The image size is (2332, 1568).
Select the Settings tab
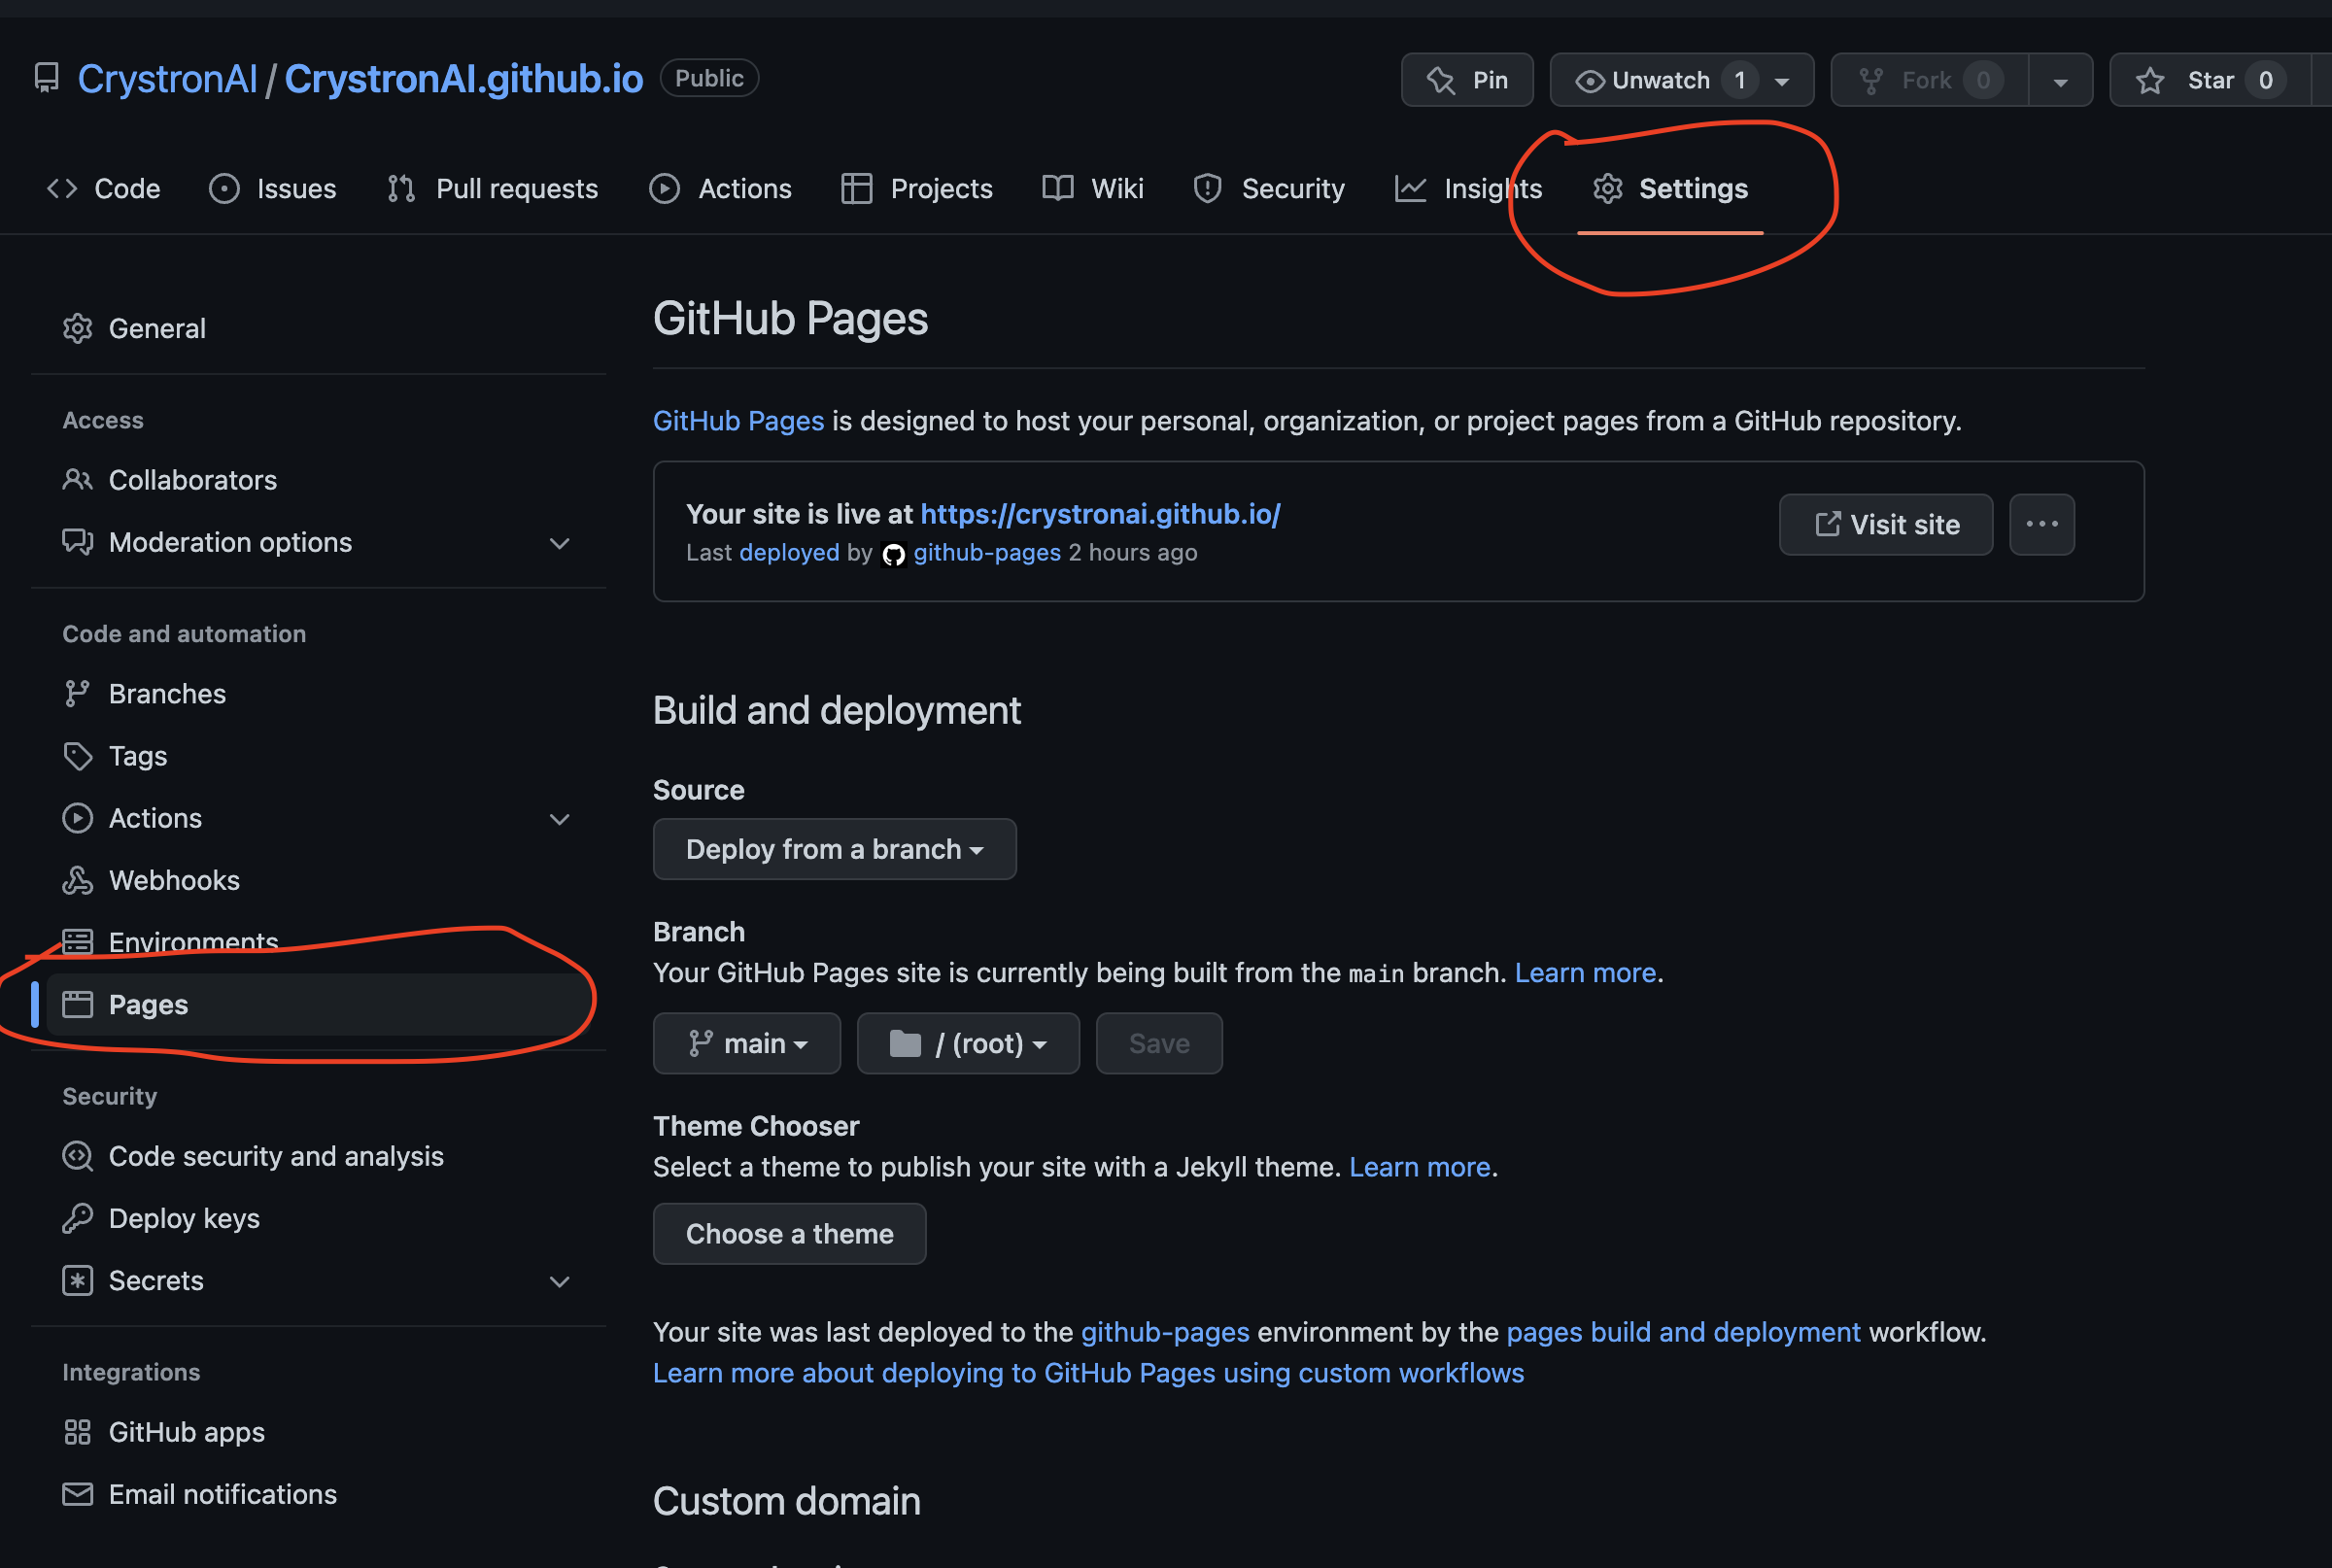[1670, 188]
